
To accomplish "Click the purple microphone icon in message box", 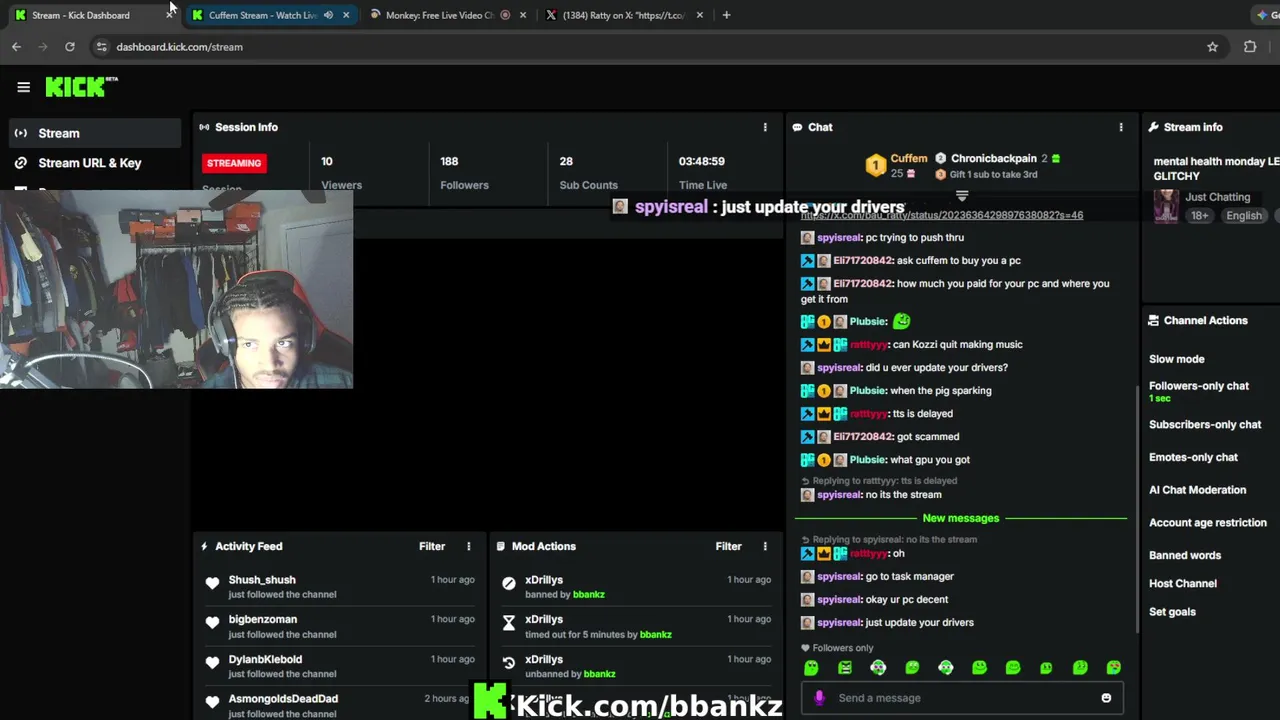I will [x=819, y=698].
